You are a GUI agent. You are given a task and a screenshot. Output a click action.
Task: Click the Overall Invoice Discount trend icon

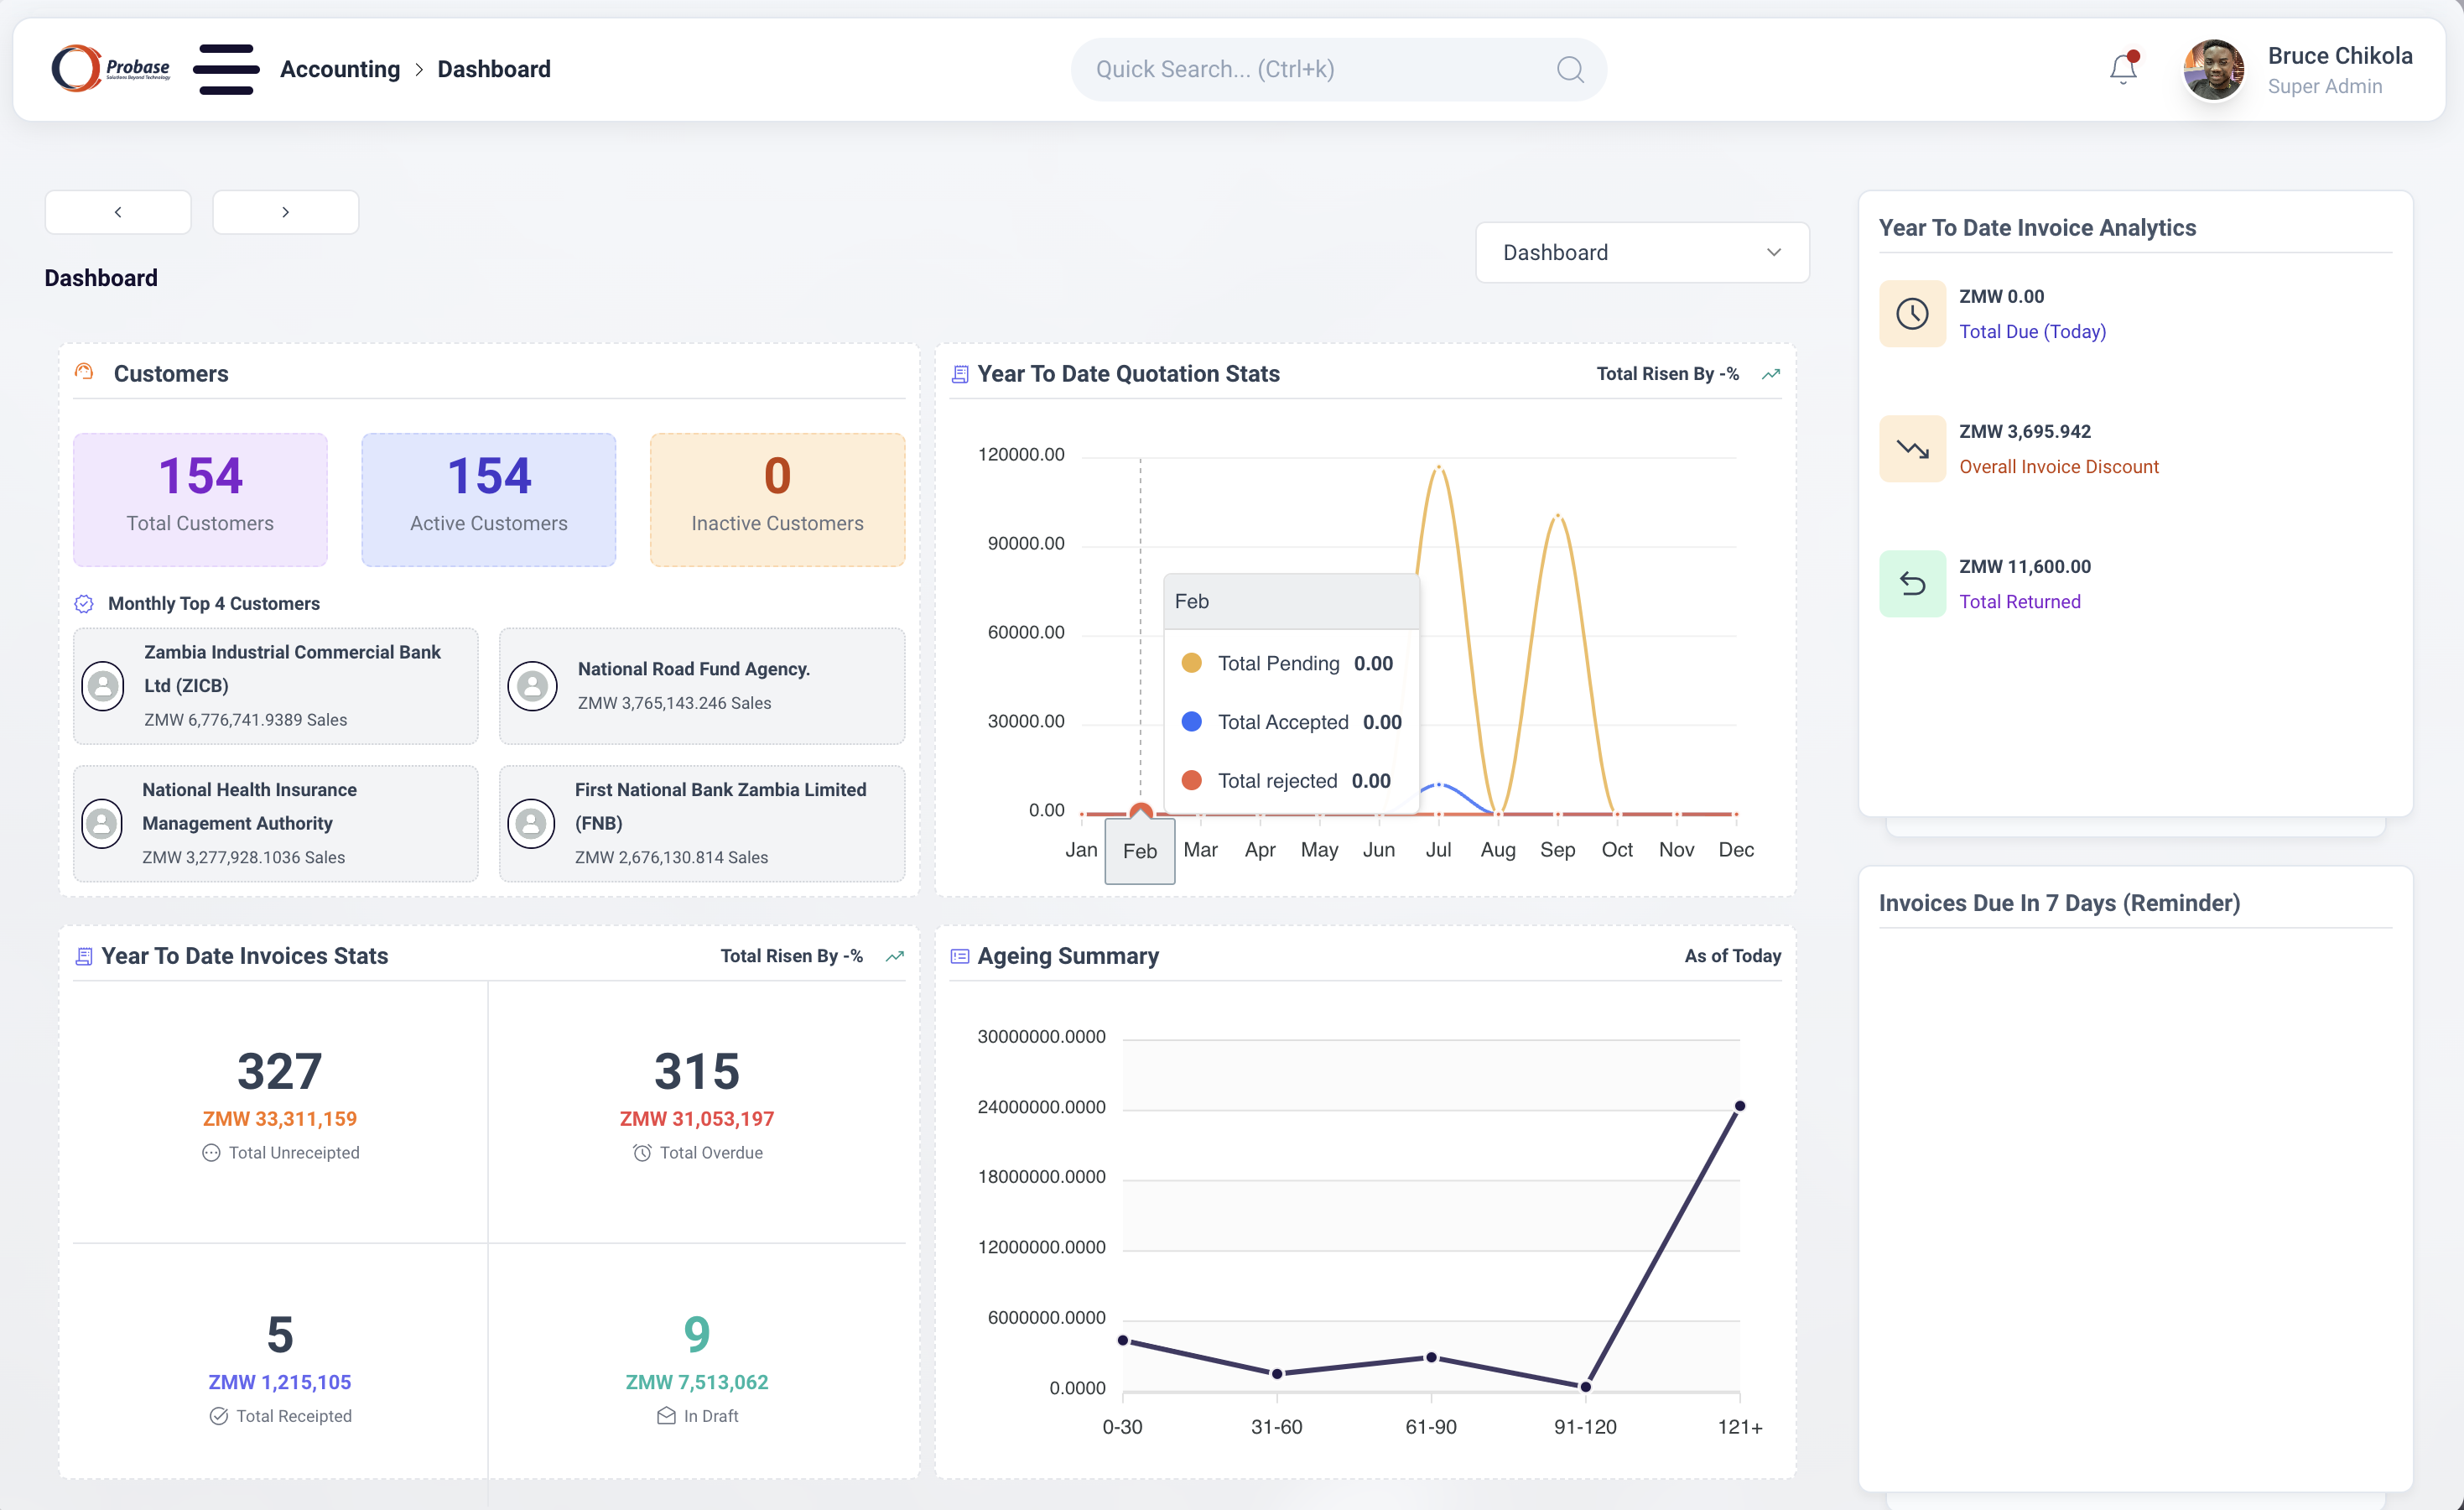coord(1911,449)
